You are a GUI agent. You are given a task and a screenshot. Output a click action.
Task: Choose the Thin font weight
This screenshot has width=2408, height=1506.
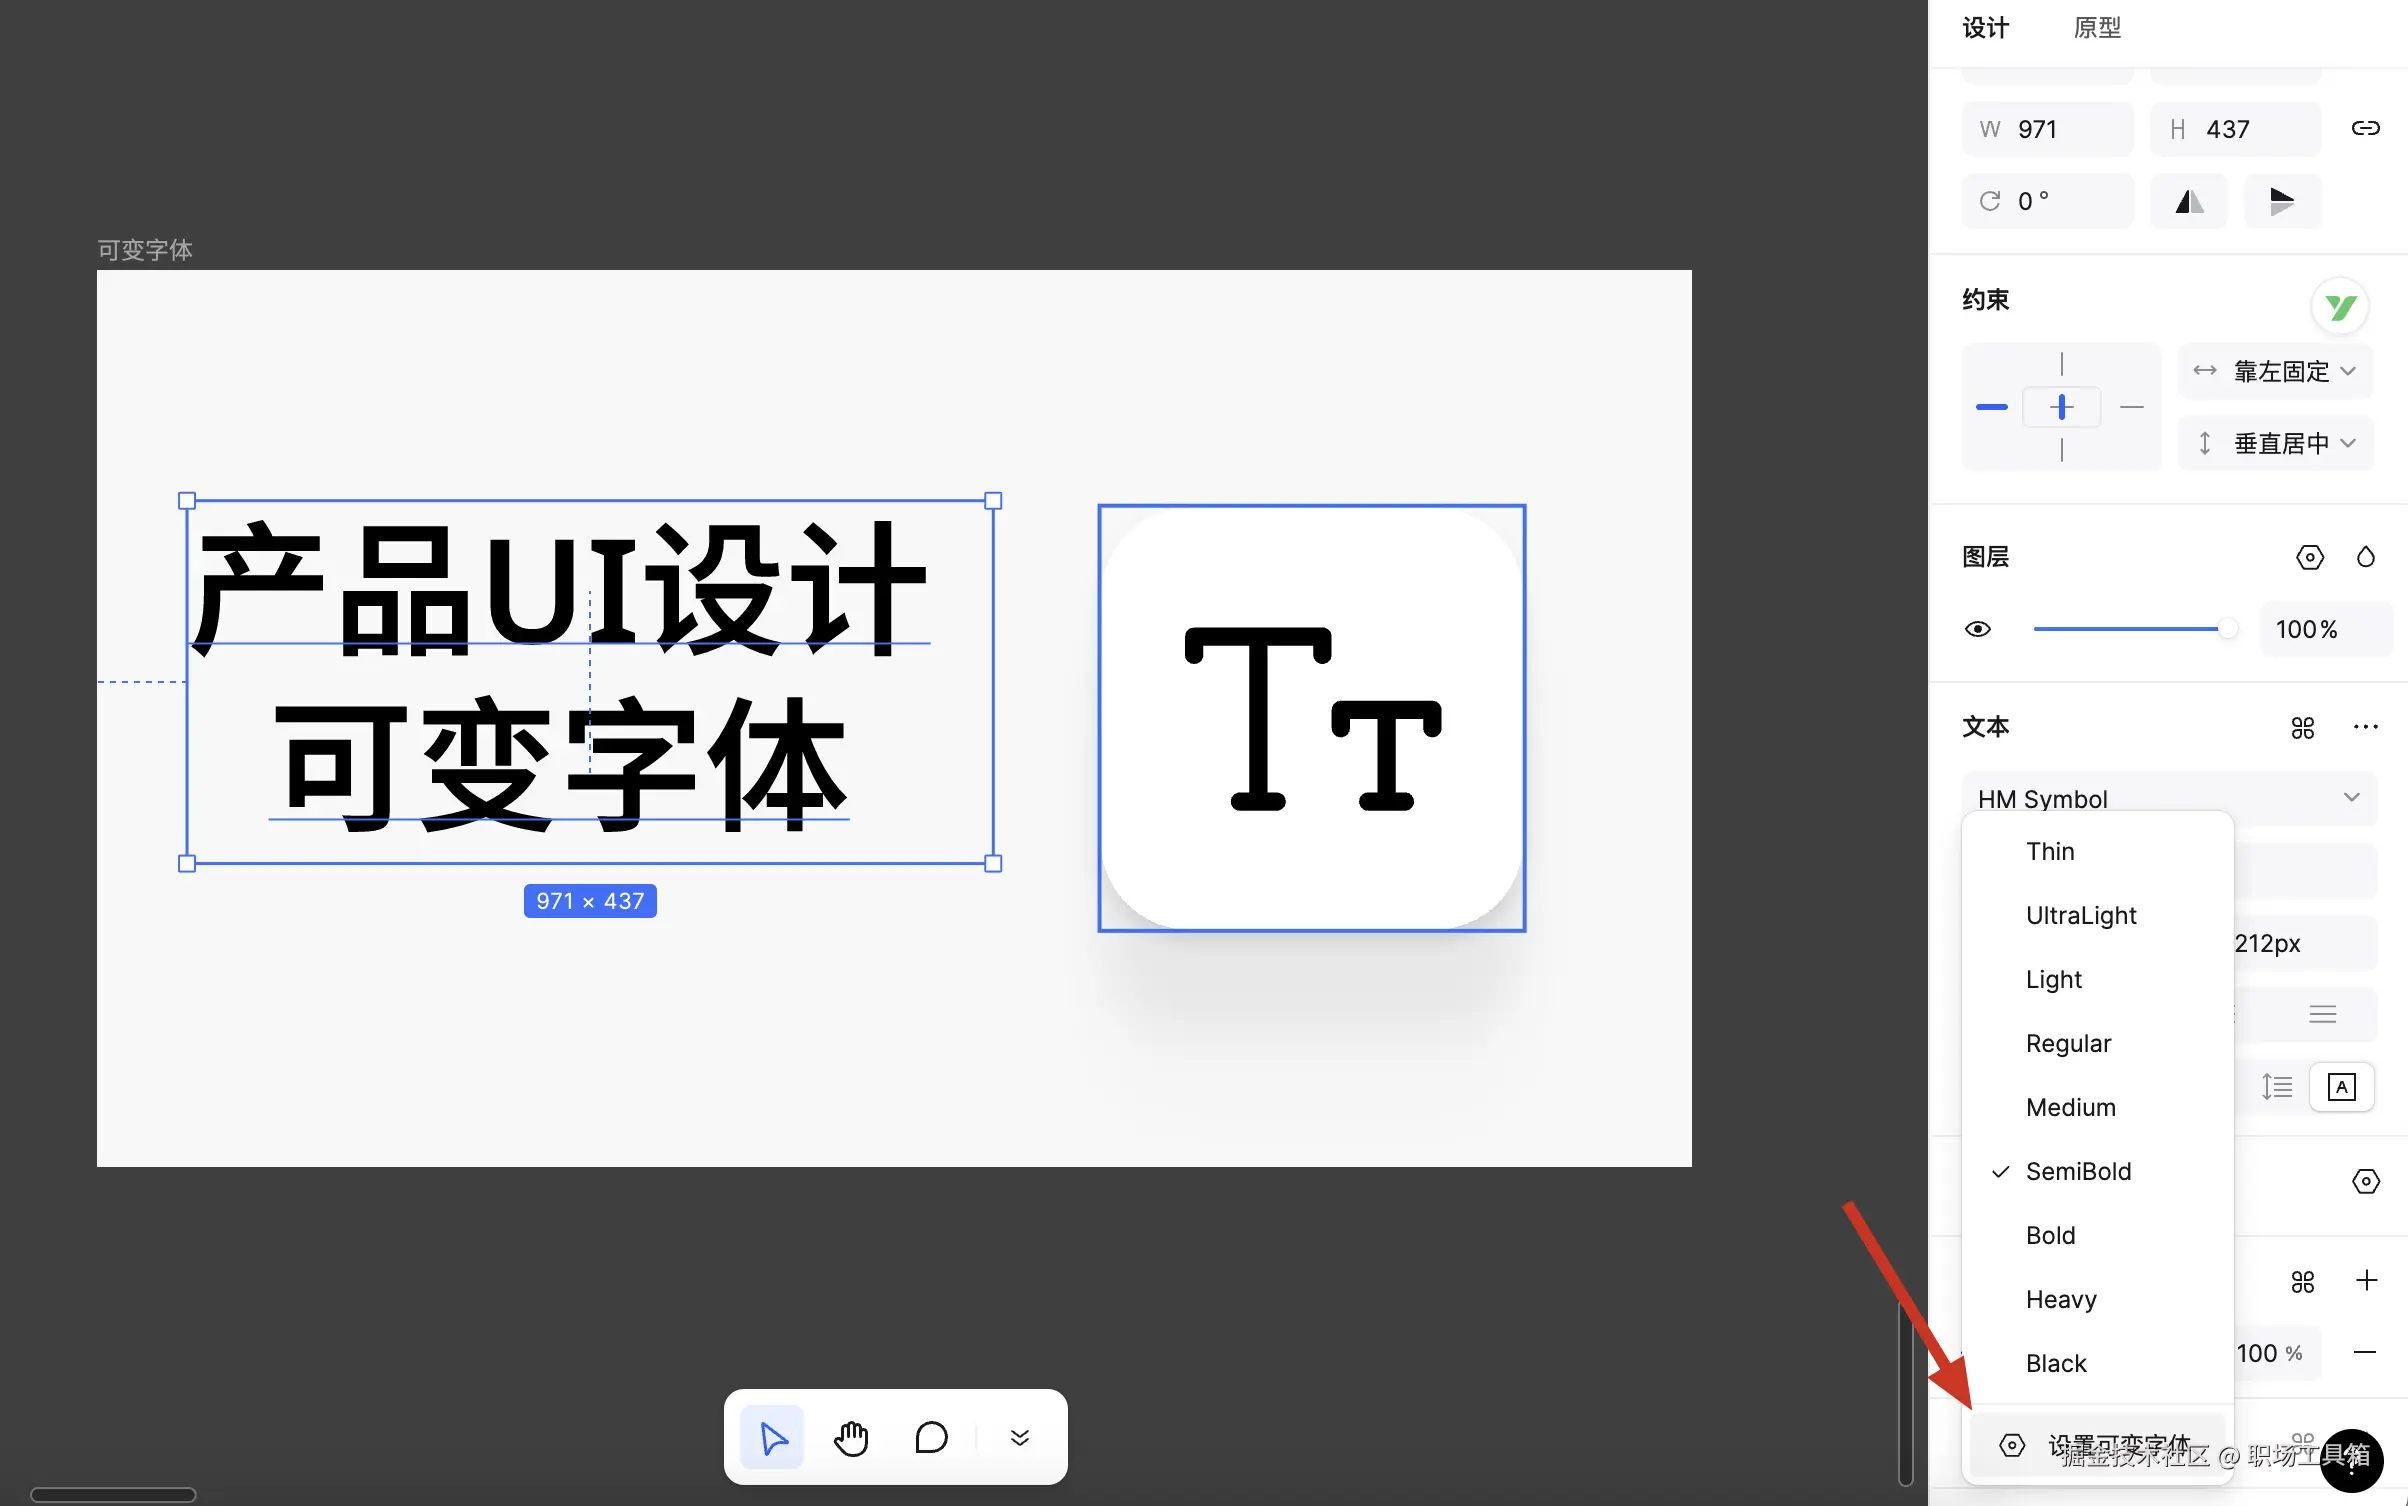click(2050, 852)
